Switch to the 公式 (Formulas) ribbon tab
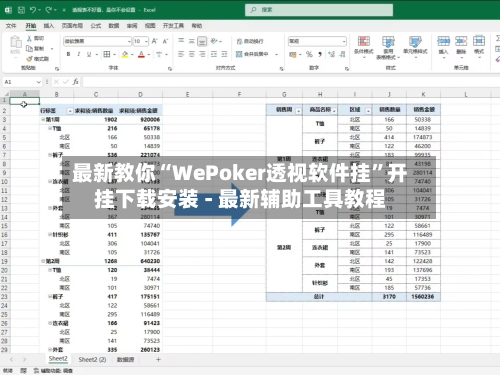This screenshot has width=500, height=375. point(96,26)
